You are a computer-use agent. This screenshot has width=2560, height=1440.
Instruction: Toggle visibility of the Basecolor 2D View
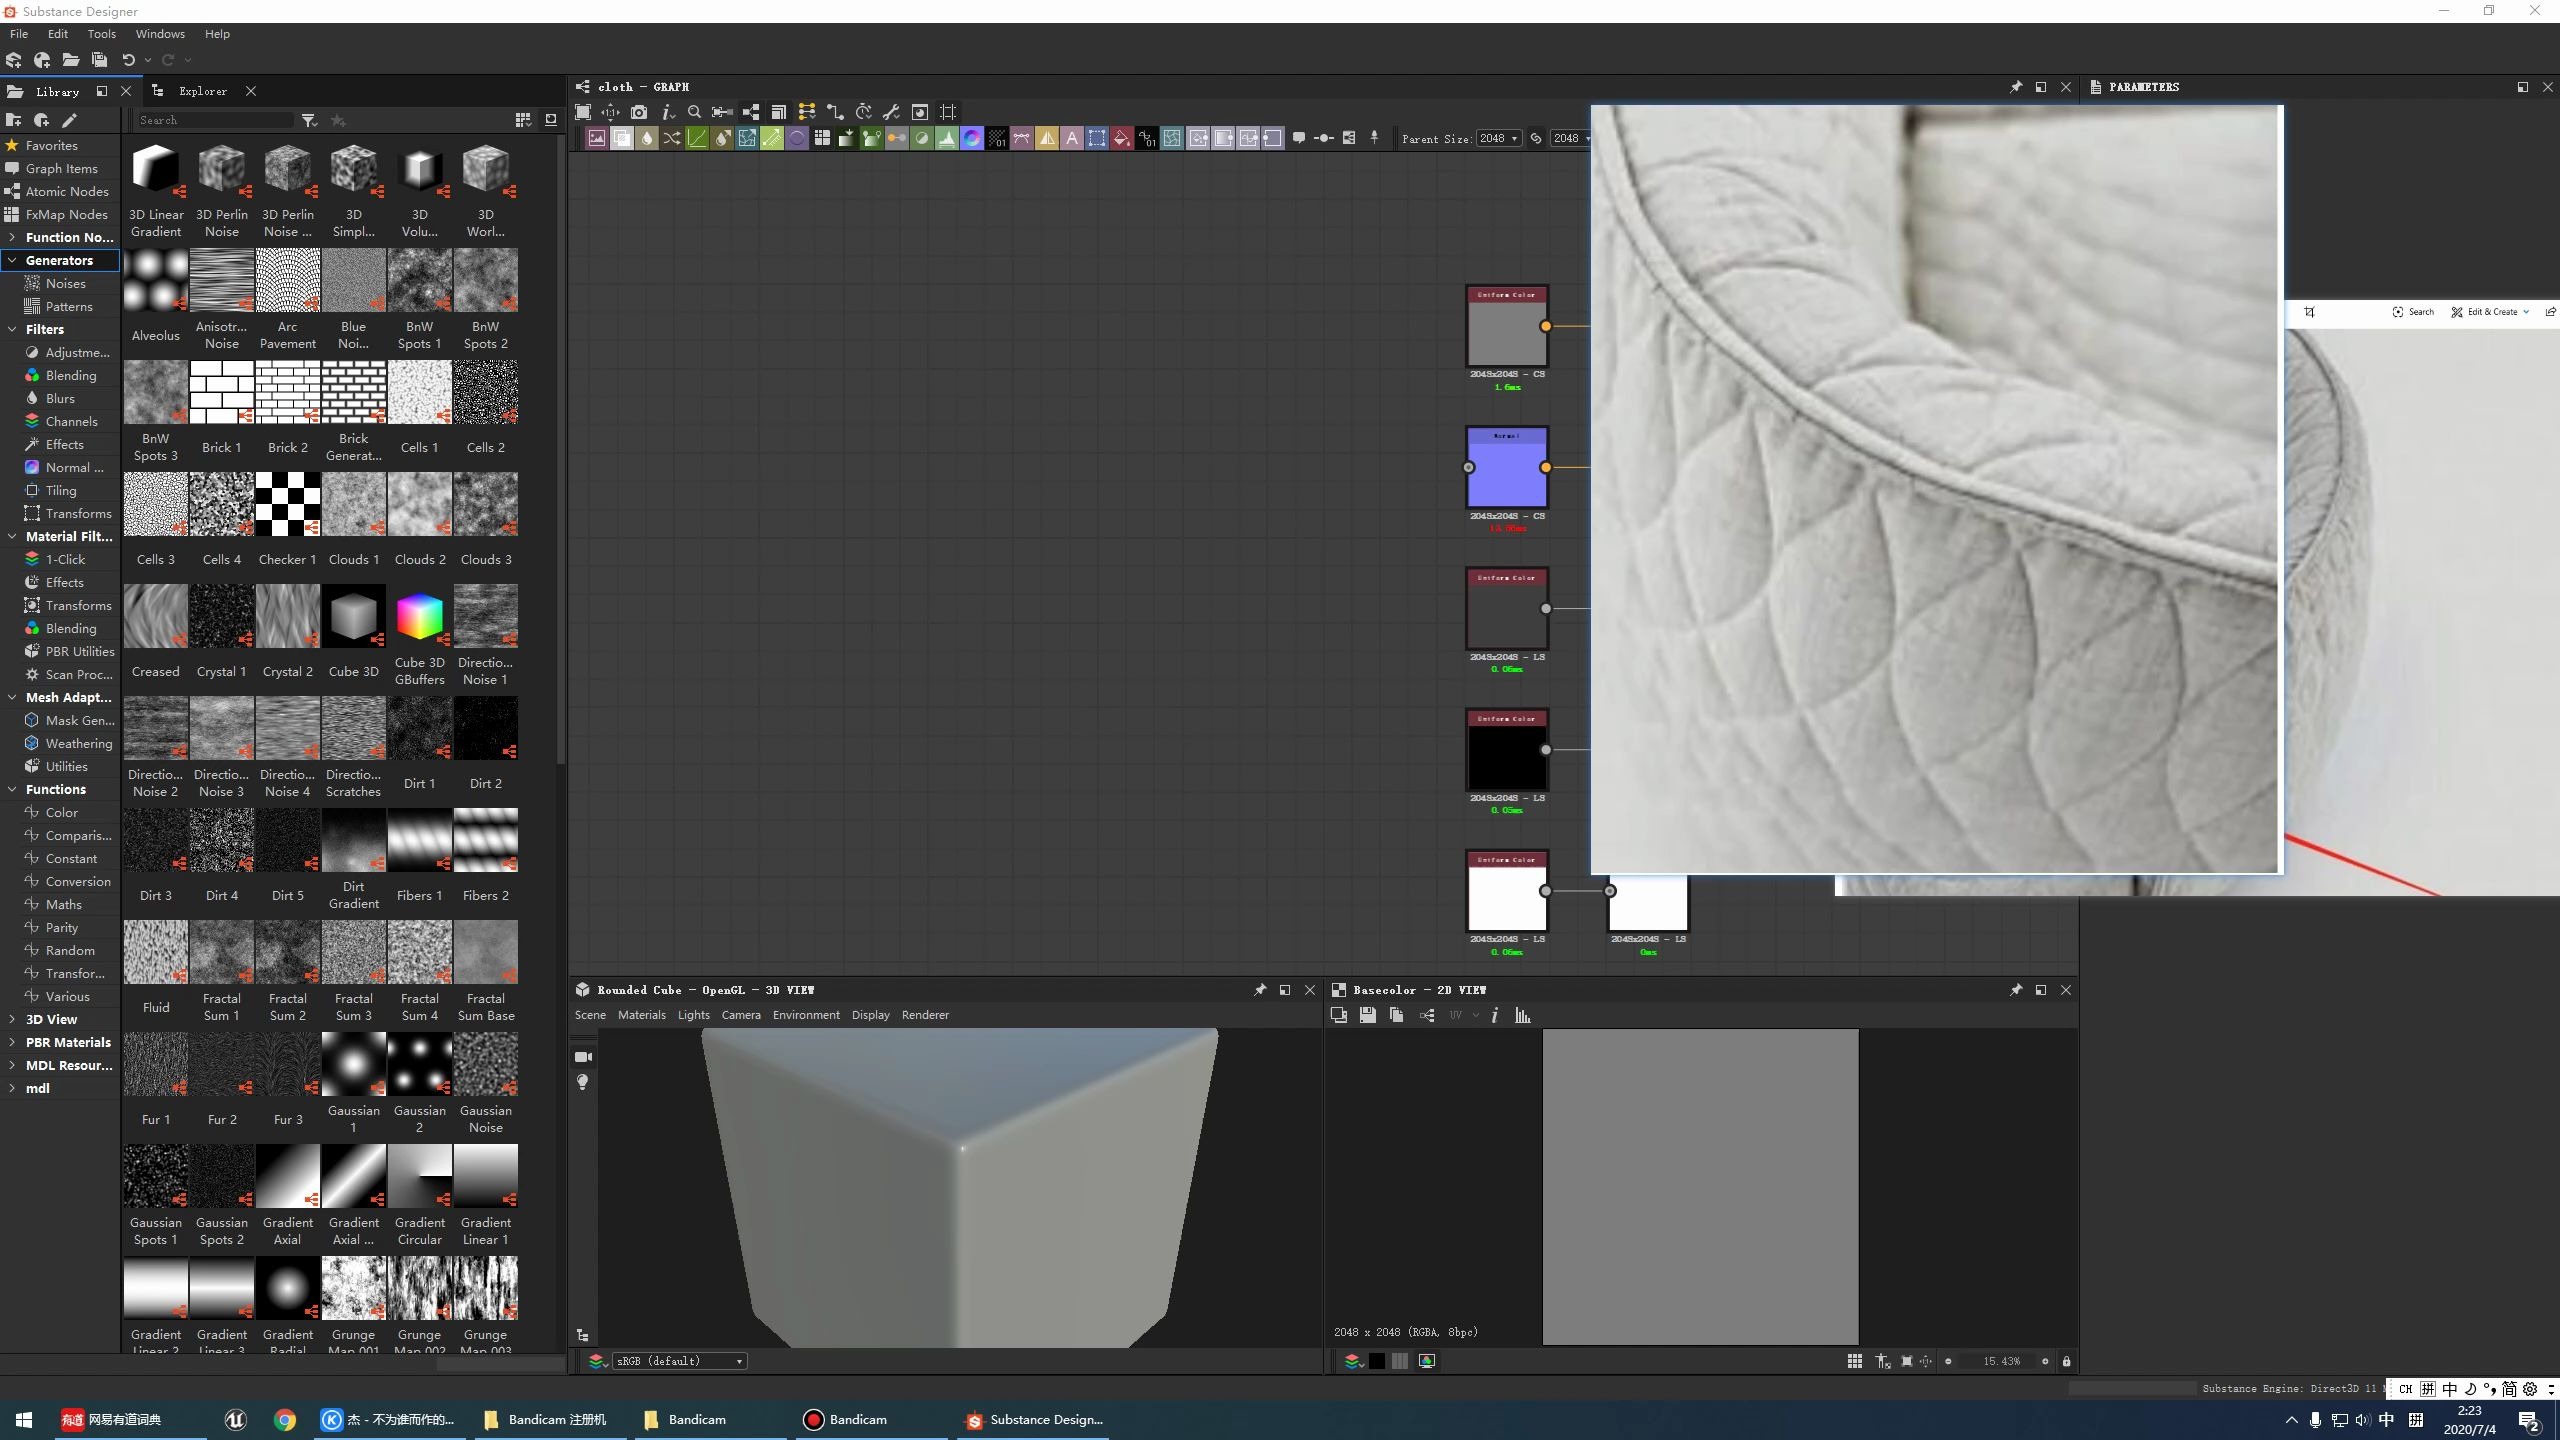[2041, 988]
